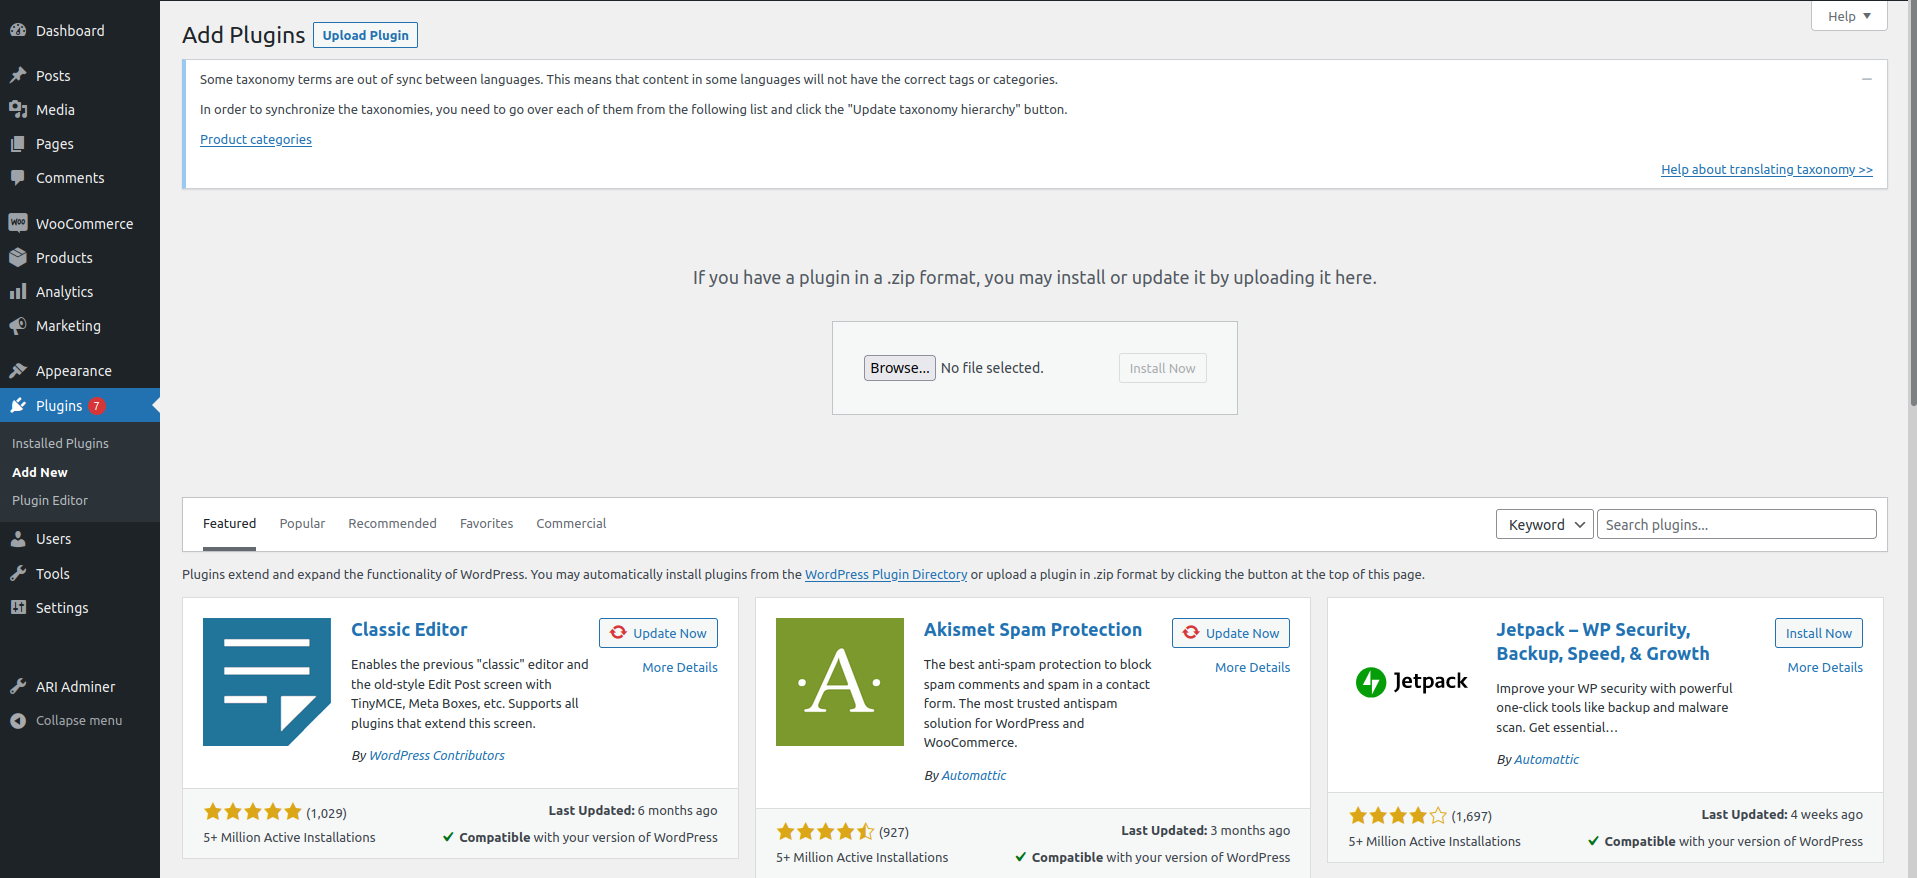View More Details for Classic Editor
The width and height of the screenshot is (1917, 878).
point(680,668)
